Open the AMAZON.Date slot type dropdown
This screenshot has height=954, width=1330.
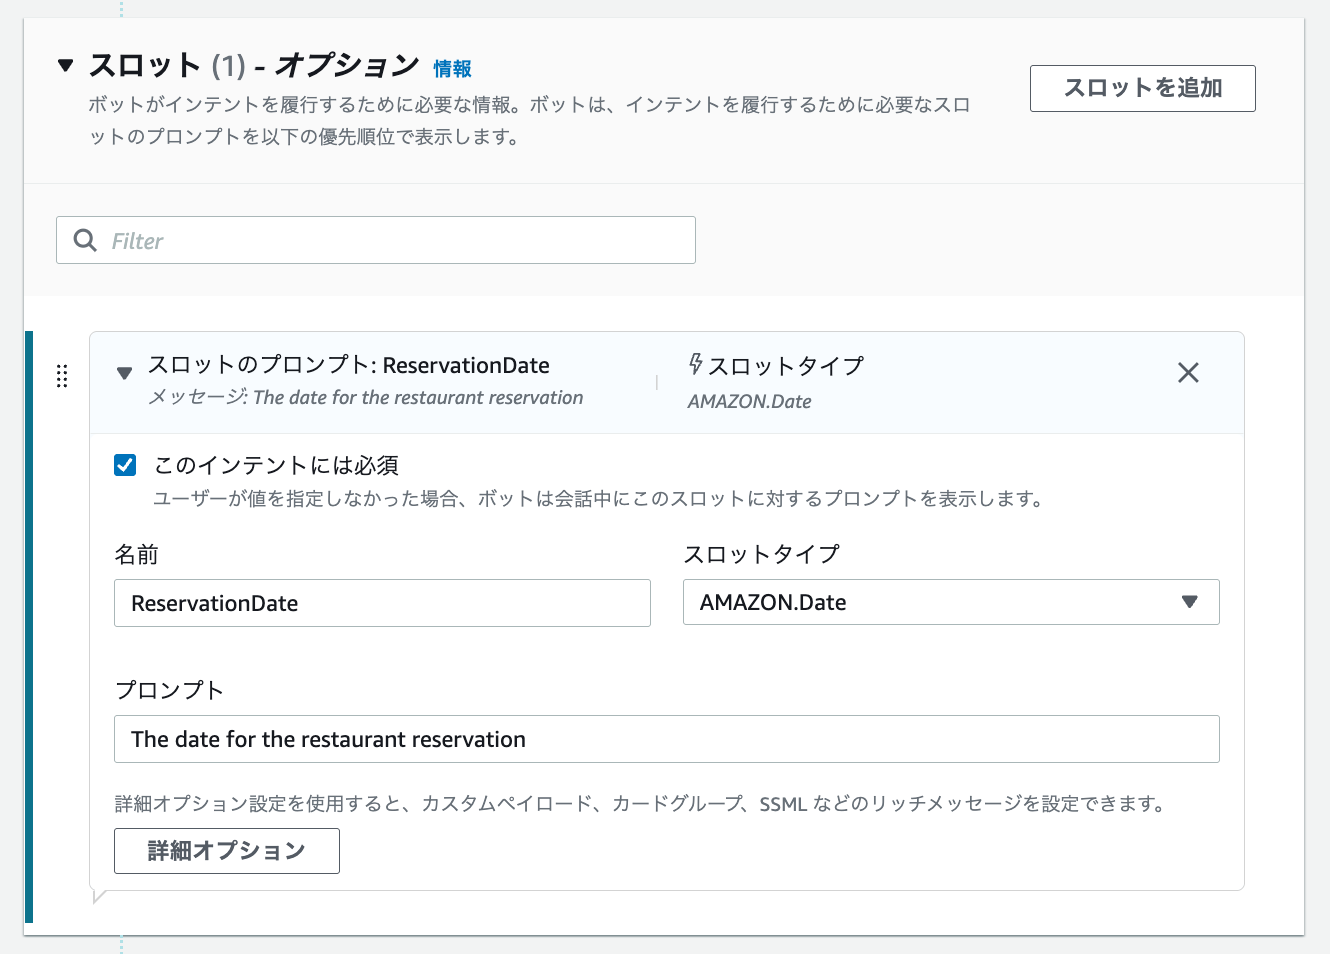(951, 602)
